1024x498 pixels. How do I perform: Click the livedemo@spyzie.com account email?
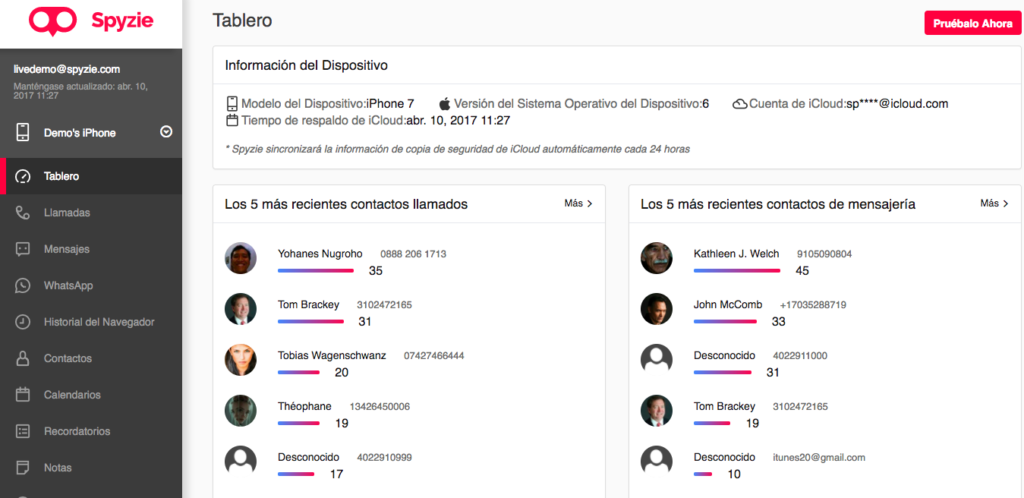67,69
